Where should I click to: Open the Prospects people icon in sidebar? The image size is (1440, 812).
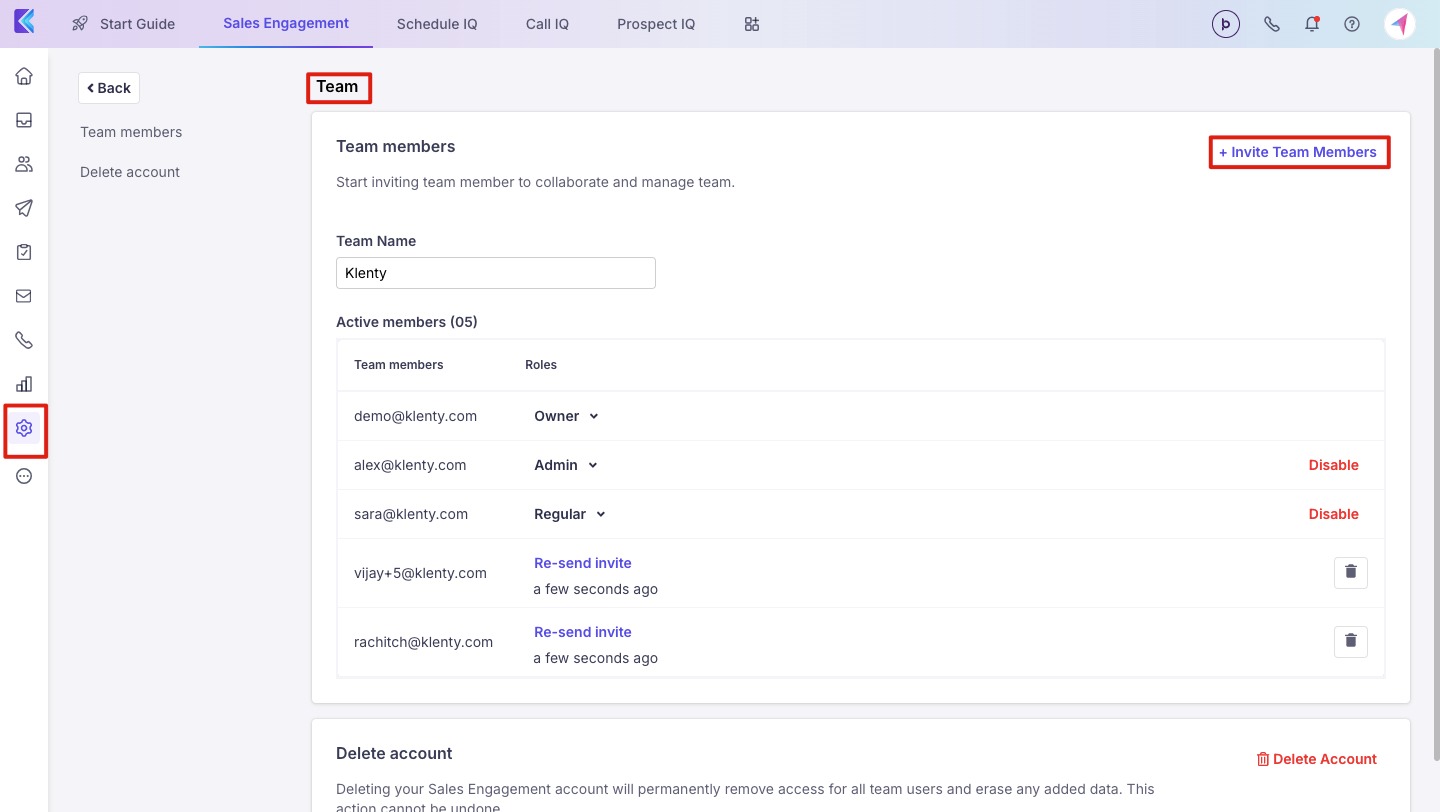click(24, 164)
